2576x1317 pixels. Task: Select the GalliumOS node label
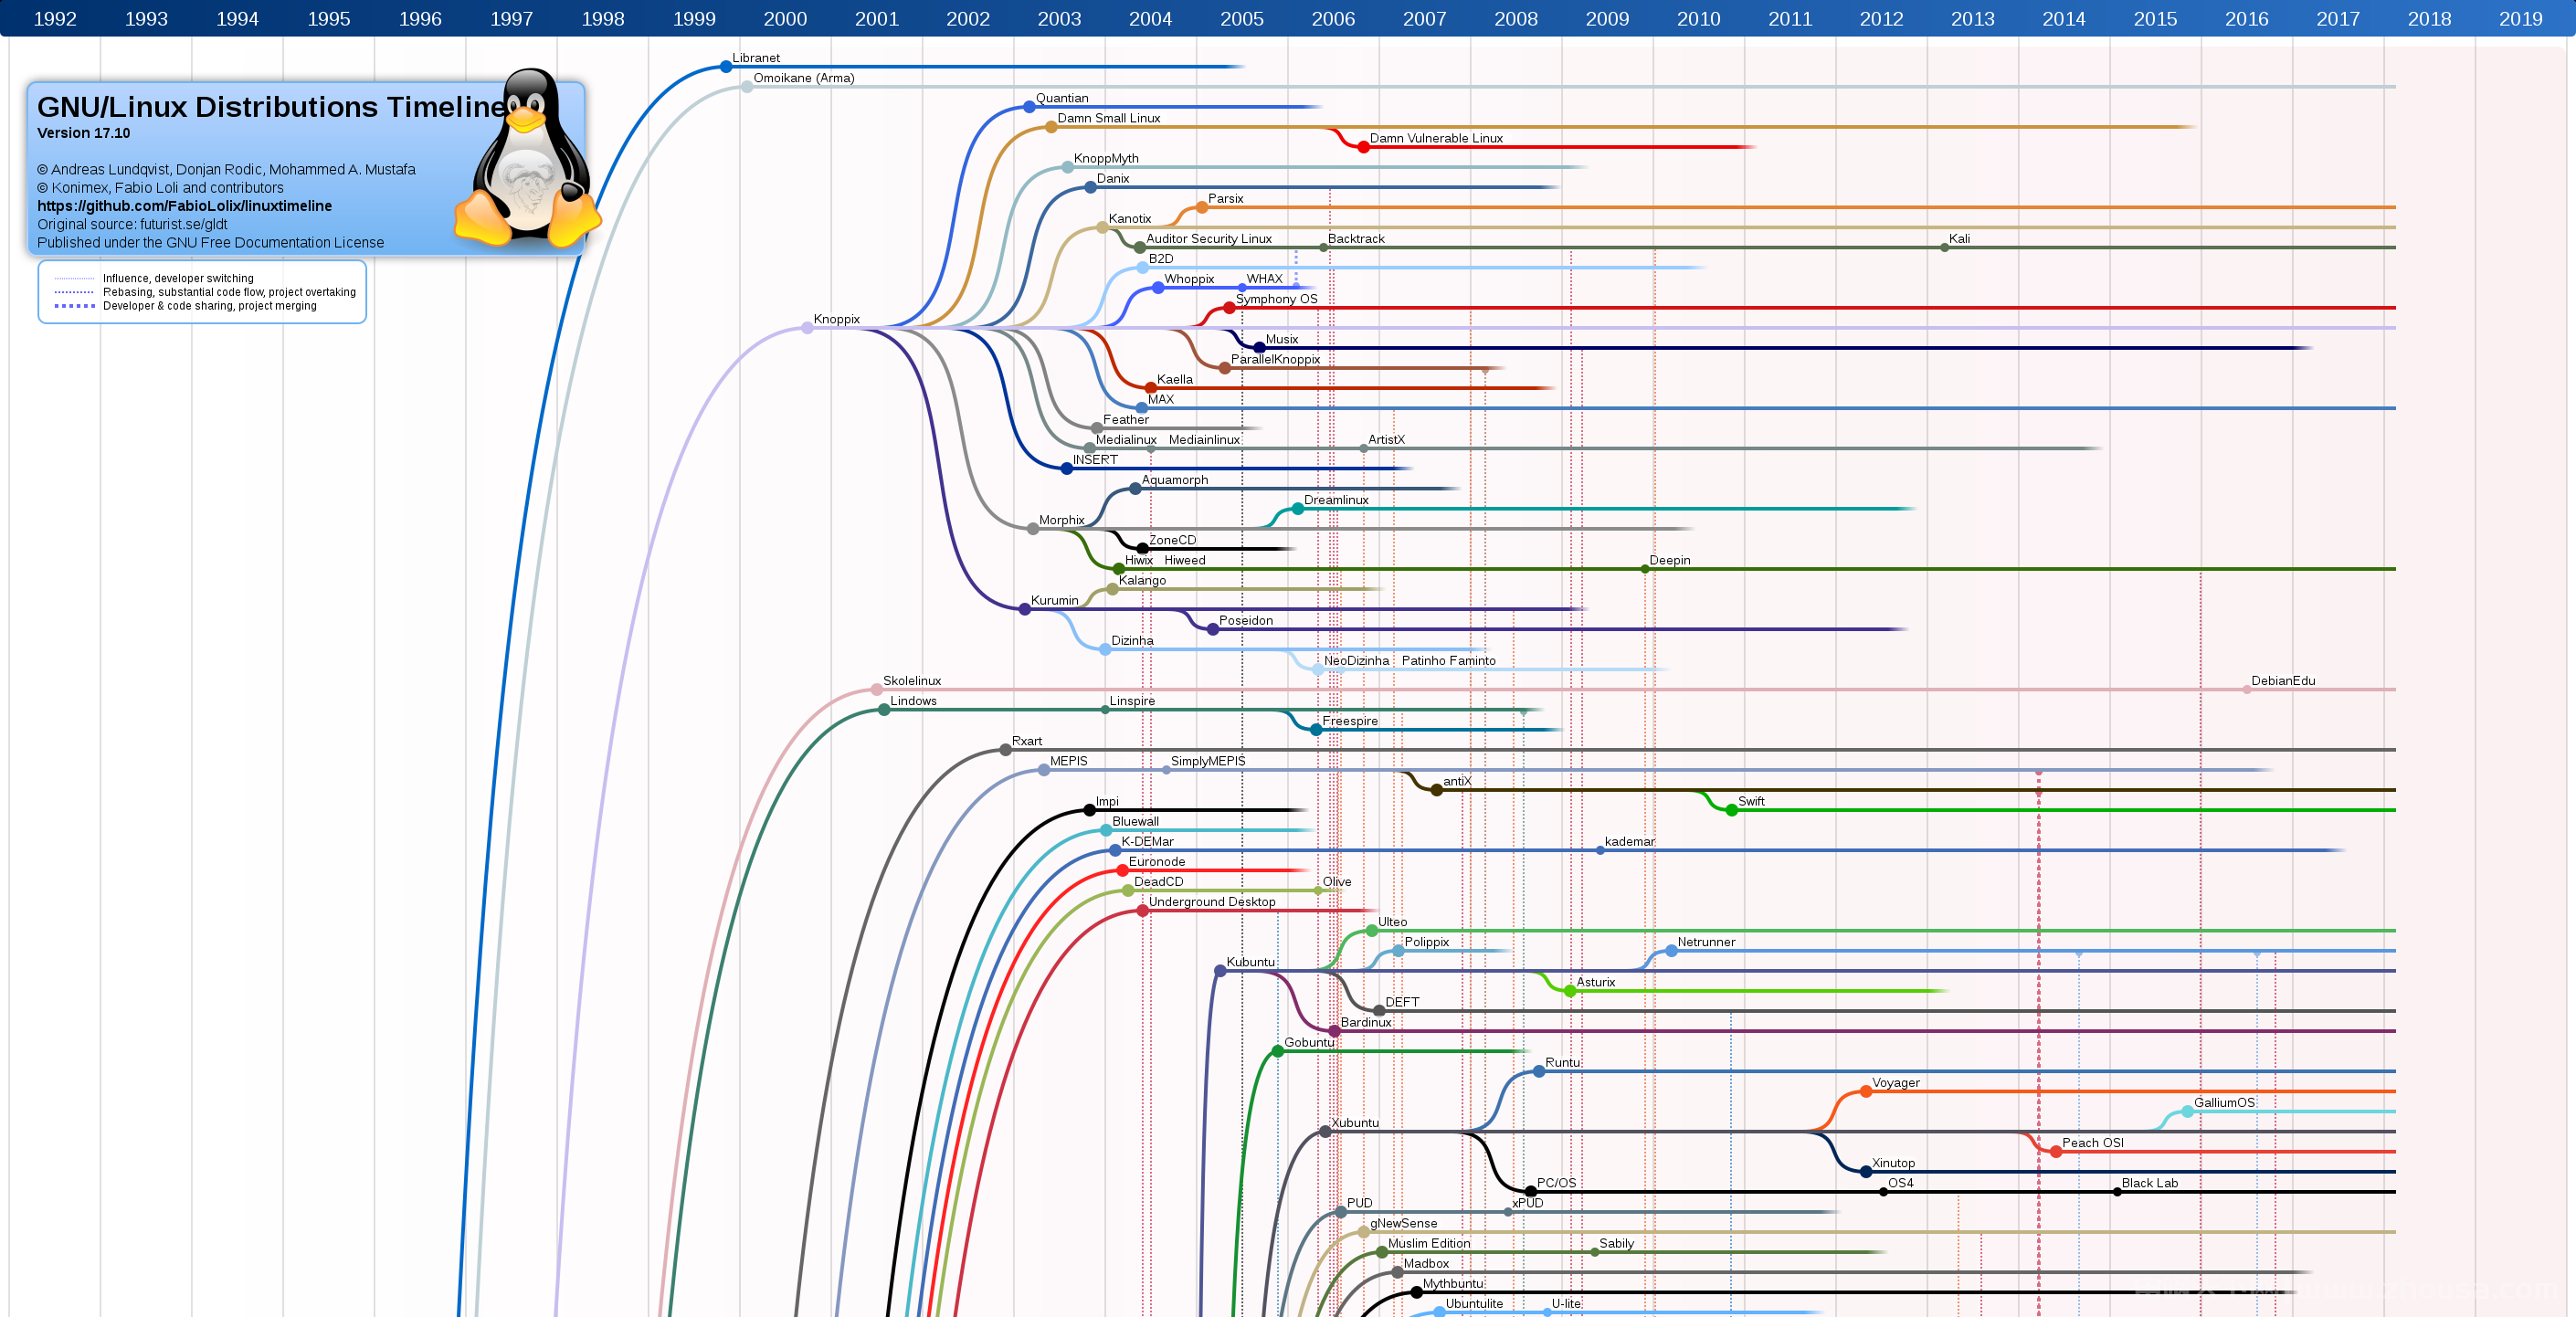[x=2224, y=1103]
